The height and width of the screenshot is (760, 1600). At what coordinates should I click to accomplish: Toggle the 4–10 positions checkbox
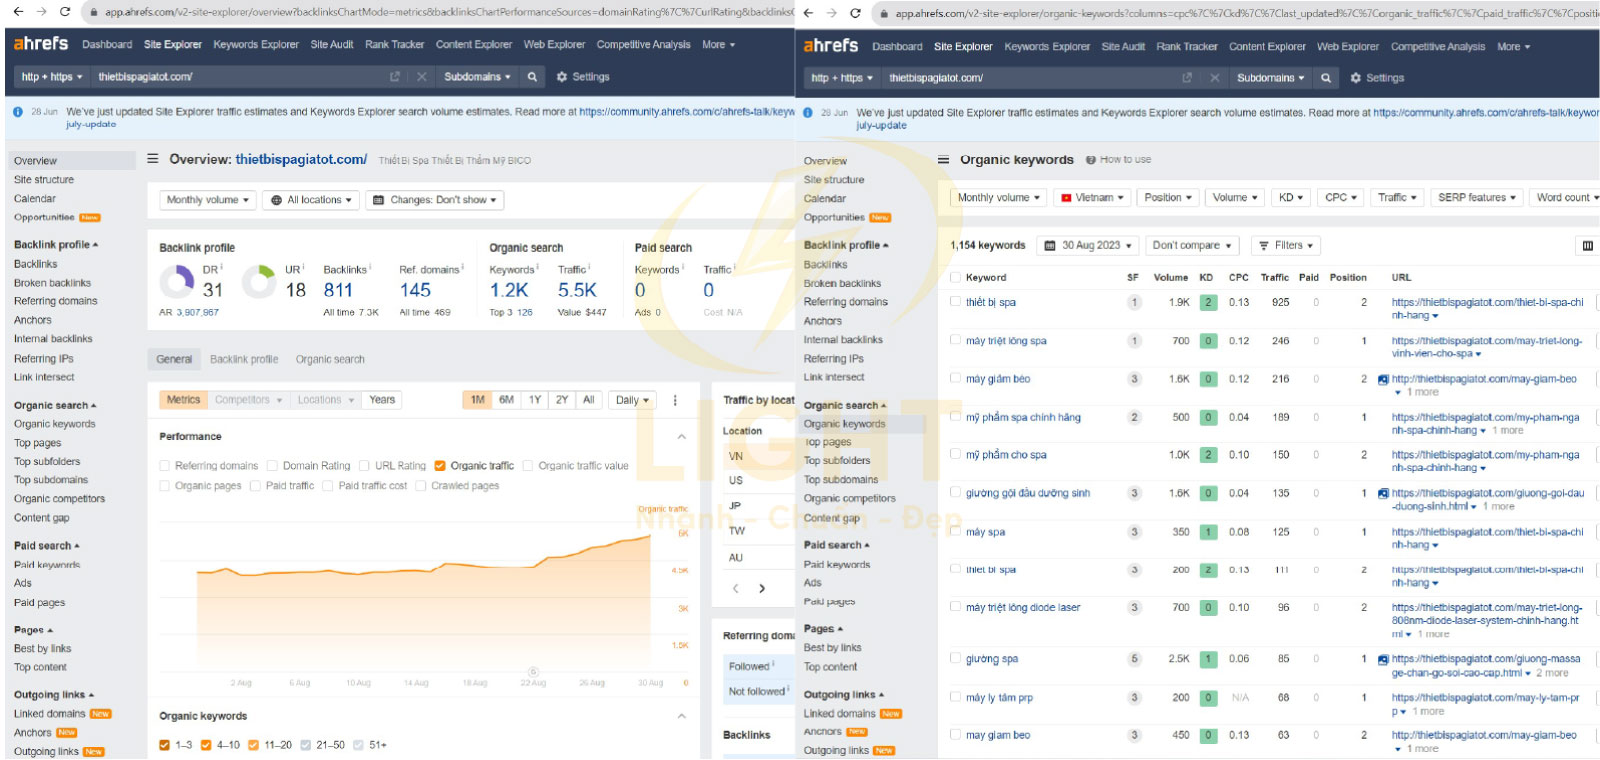pyautogui.click(x=206, y=745)
